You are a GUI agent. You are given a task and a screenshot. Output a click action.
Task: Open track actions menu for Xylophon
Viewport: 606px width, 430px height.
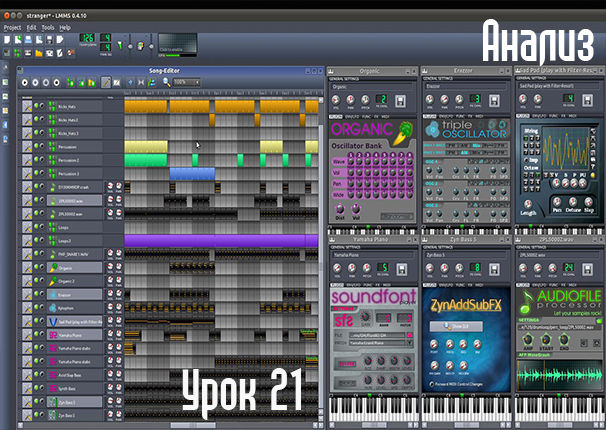pyautogui.click(x=27, y=308)
